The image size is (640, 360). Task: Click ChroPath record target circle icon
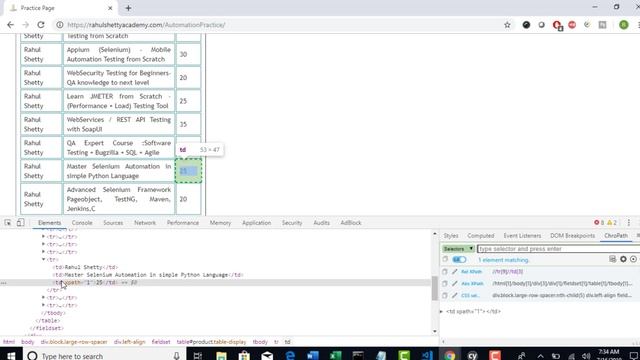point(633,259)
